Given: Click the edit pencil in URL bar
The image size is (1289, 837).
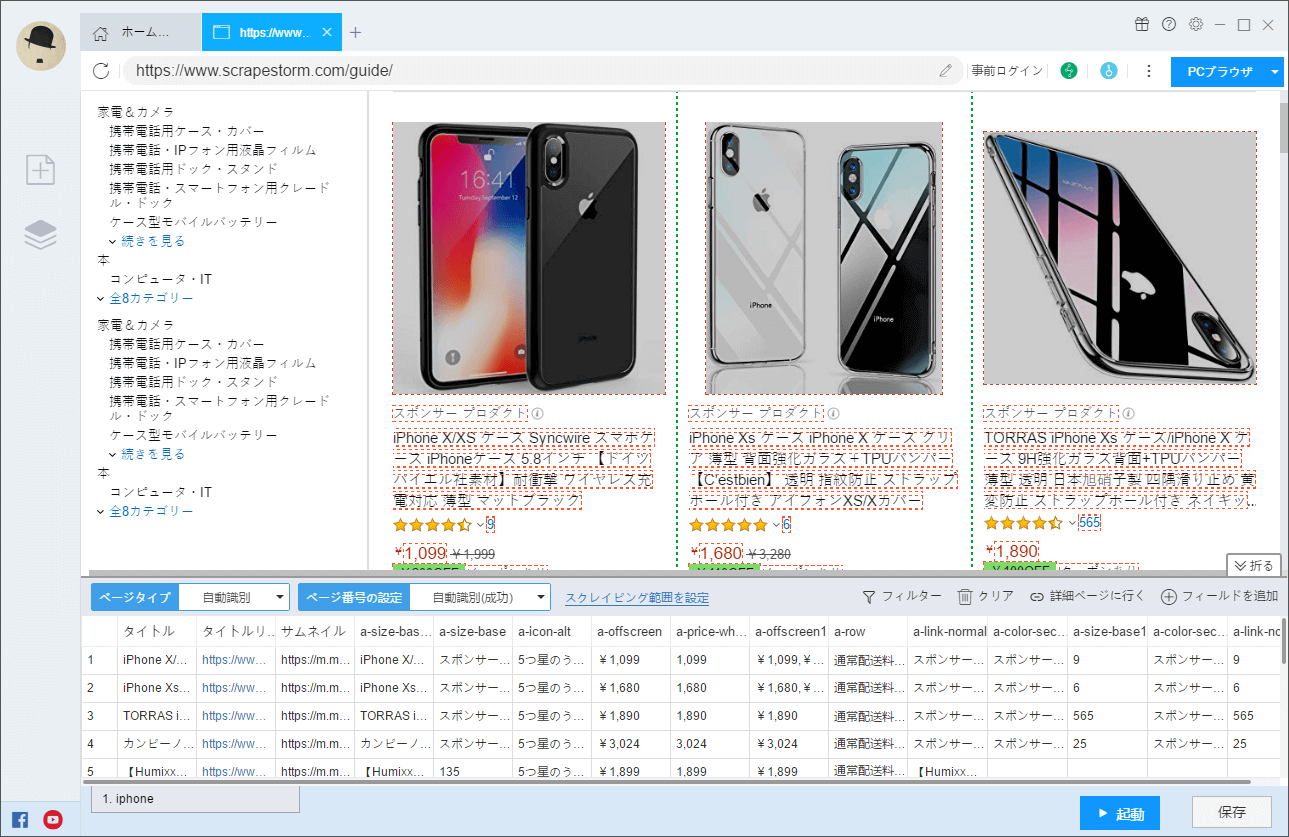Looking at the screenshot, I should click(x=946, y=71).
